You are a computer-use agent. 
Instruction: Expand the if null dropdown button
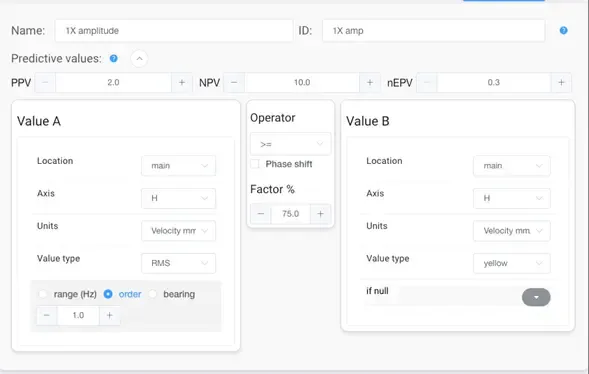point(536,297)
